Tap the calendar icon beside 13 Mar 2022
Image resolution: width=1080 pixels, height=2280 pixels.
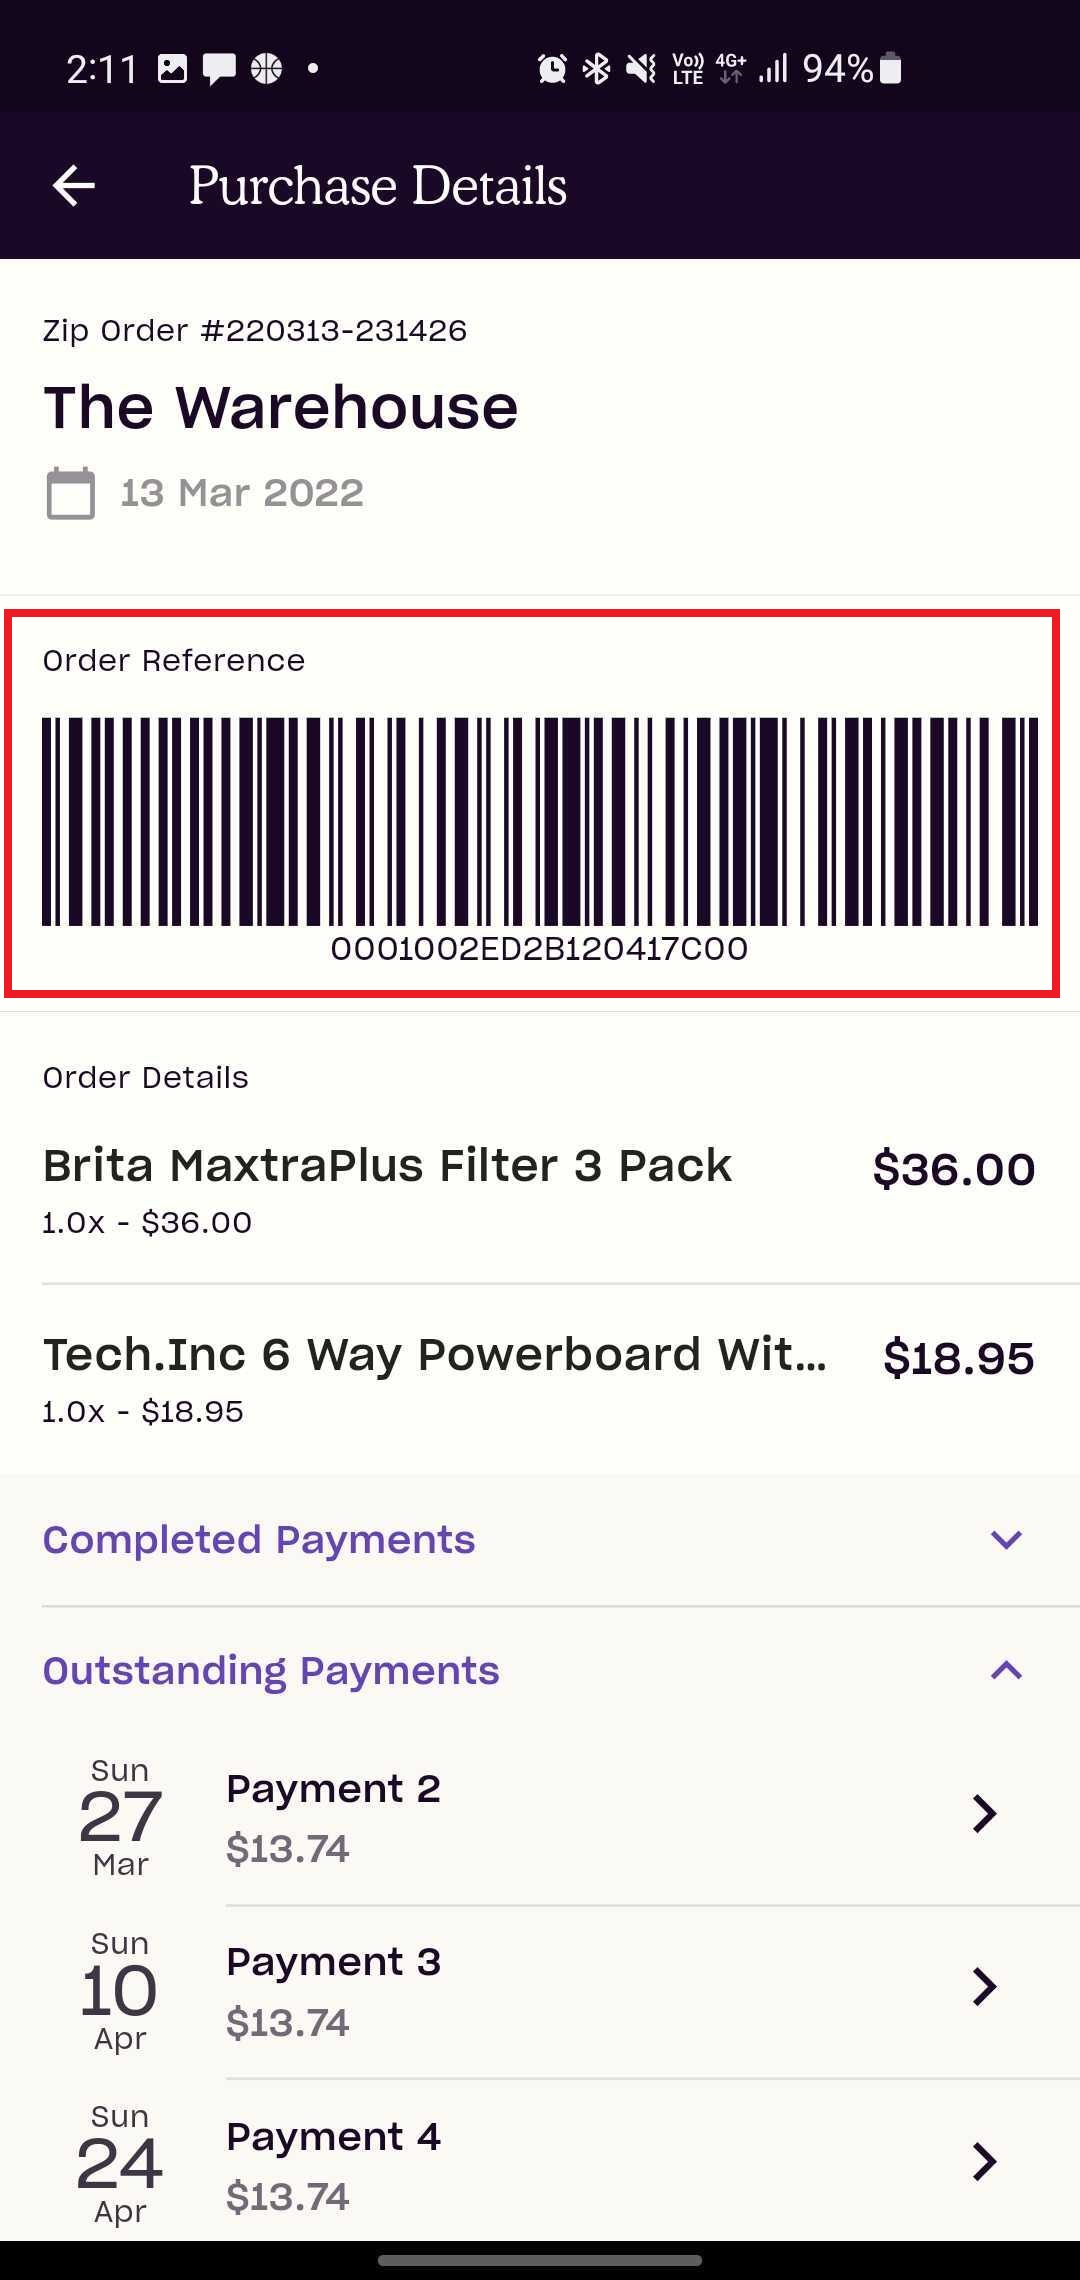(x=71, y=493)
